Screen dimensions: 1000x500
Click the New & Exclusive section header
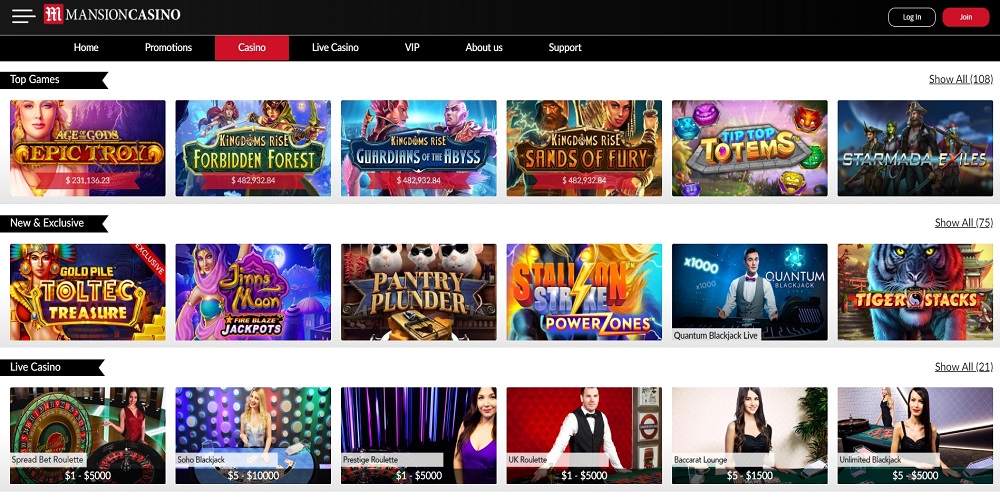click(x=54, y=223)
